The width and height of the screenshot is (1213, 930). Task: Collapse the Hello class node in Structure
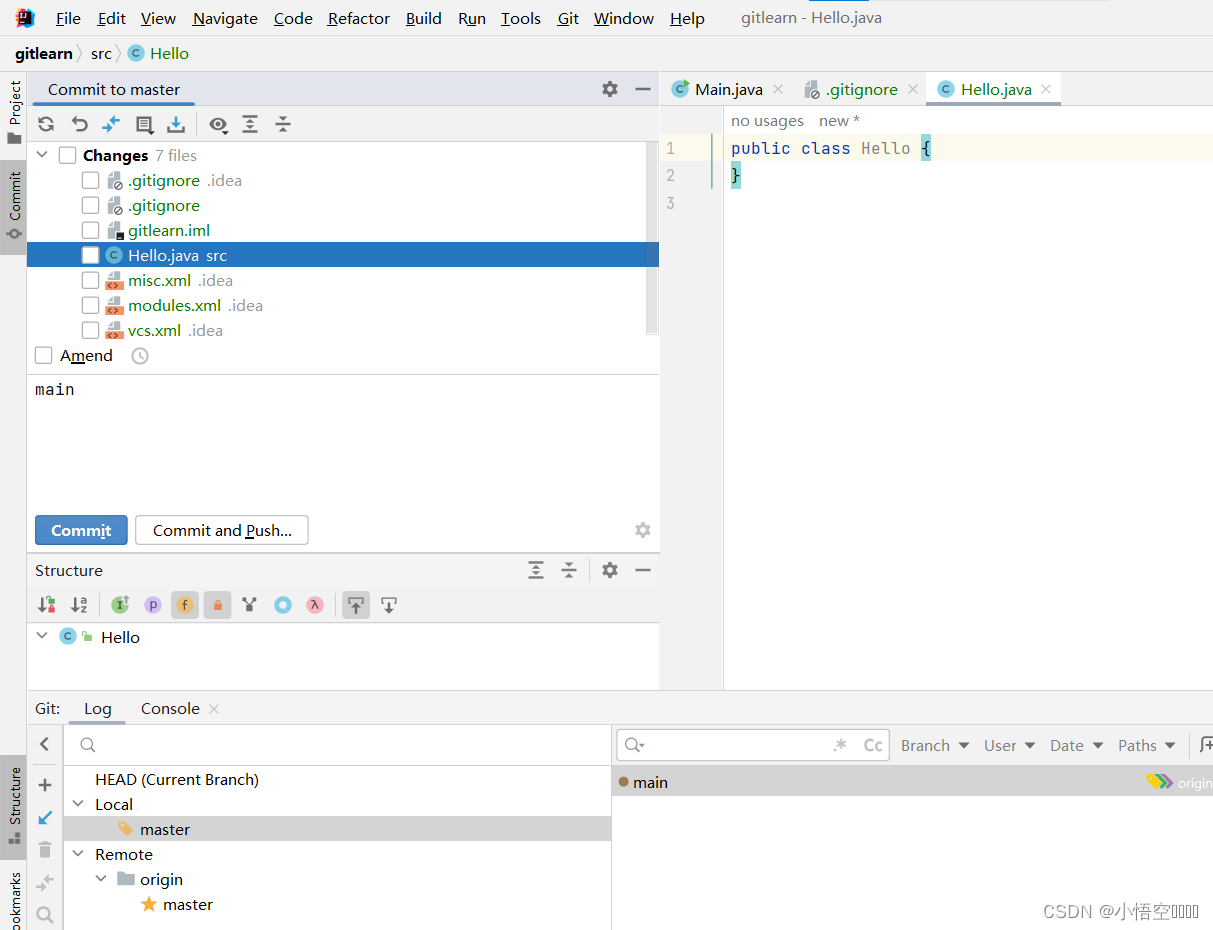42,636
